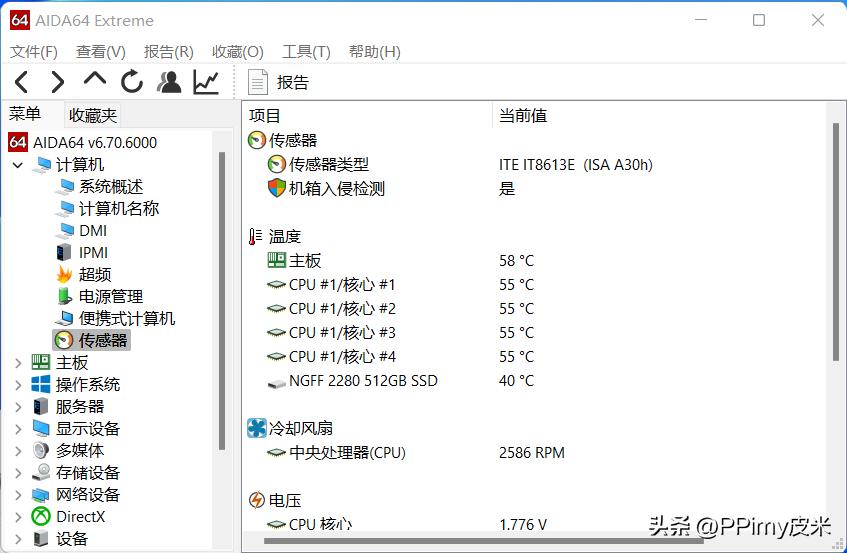Select 计算机名称 in the tree

pyautogui.click(x=119, y=208)
